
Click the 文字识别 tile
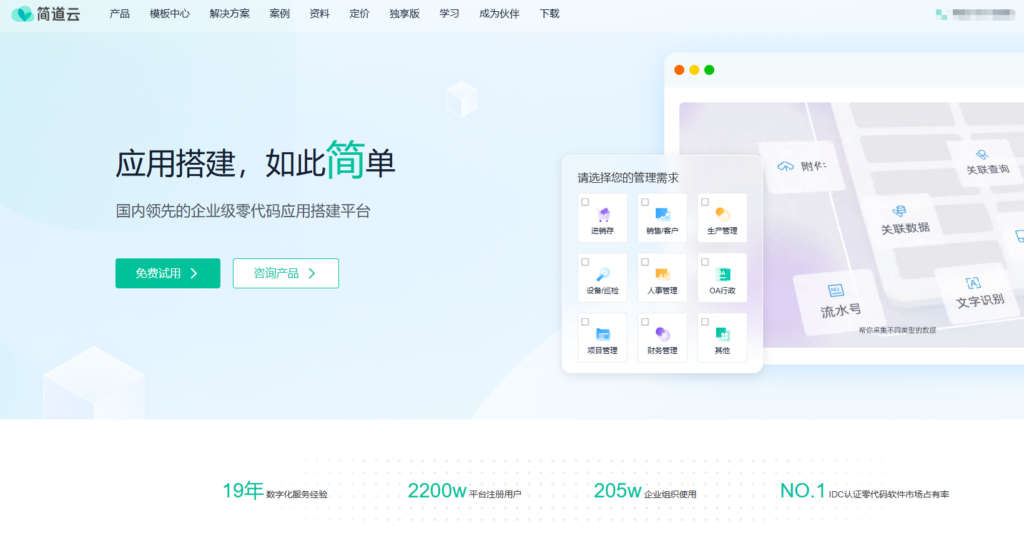978,293
